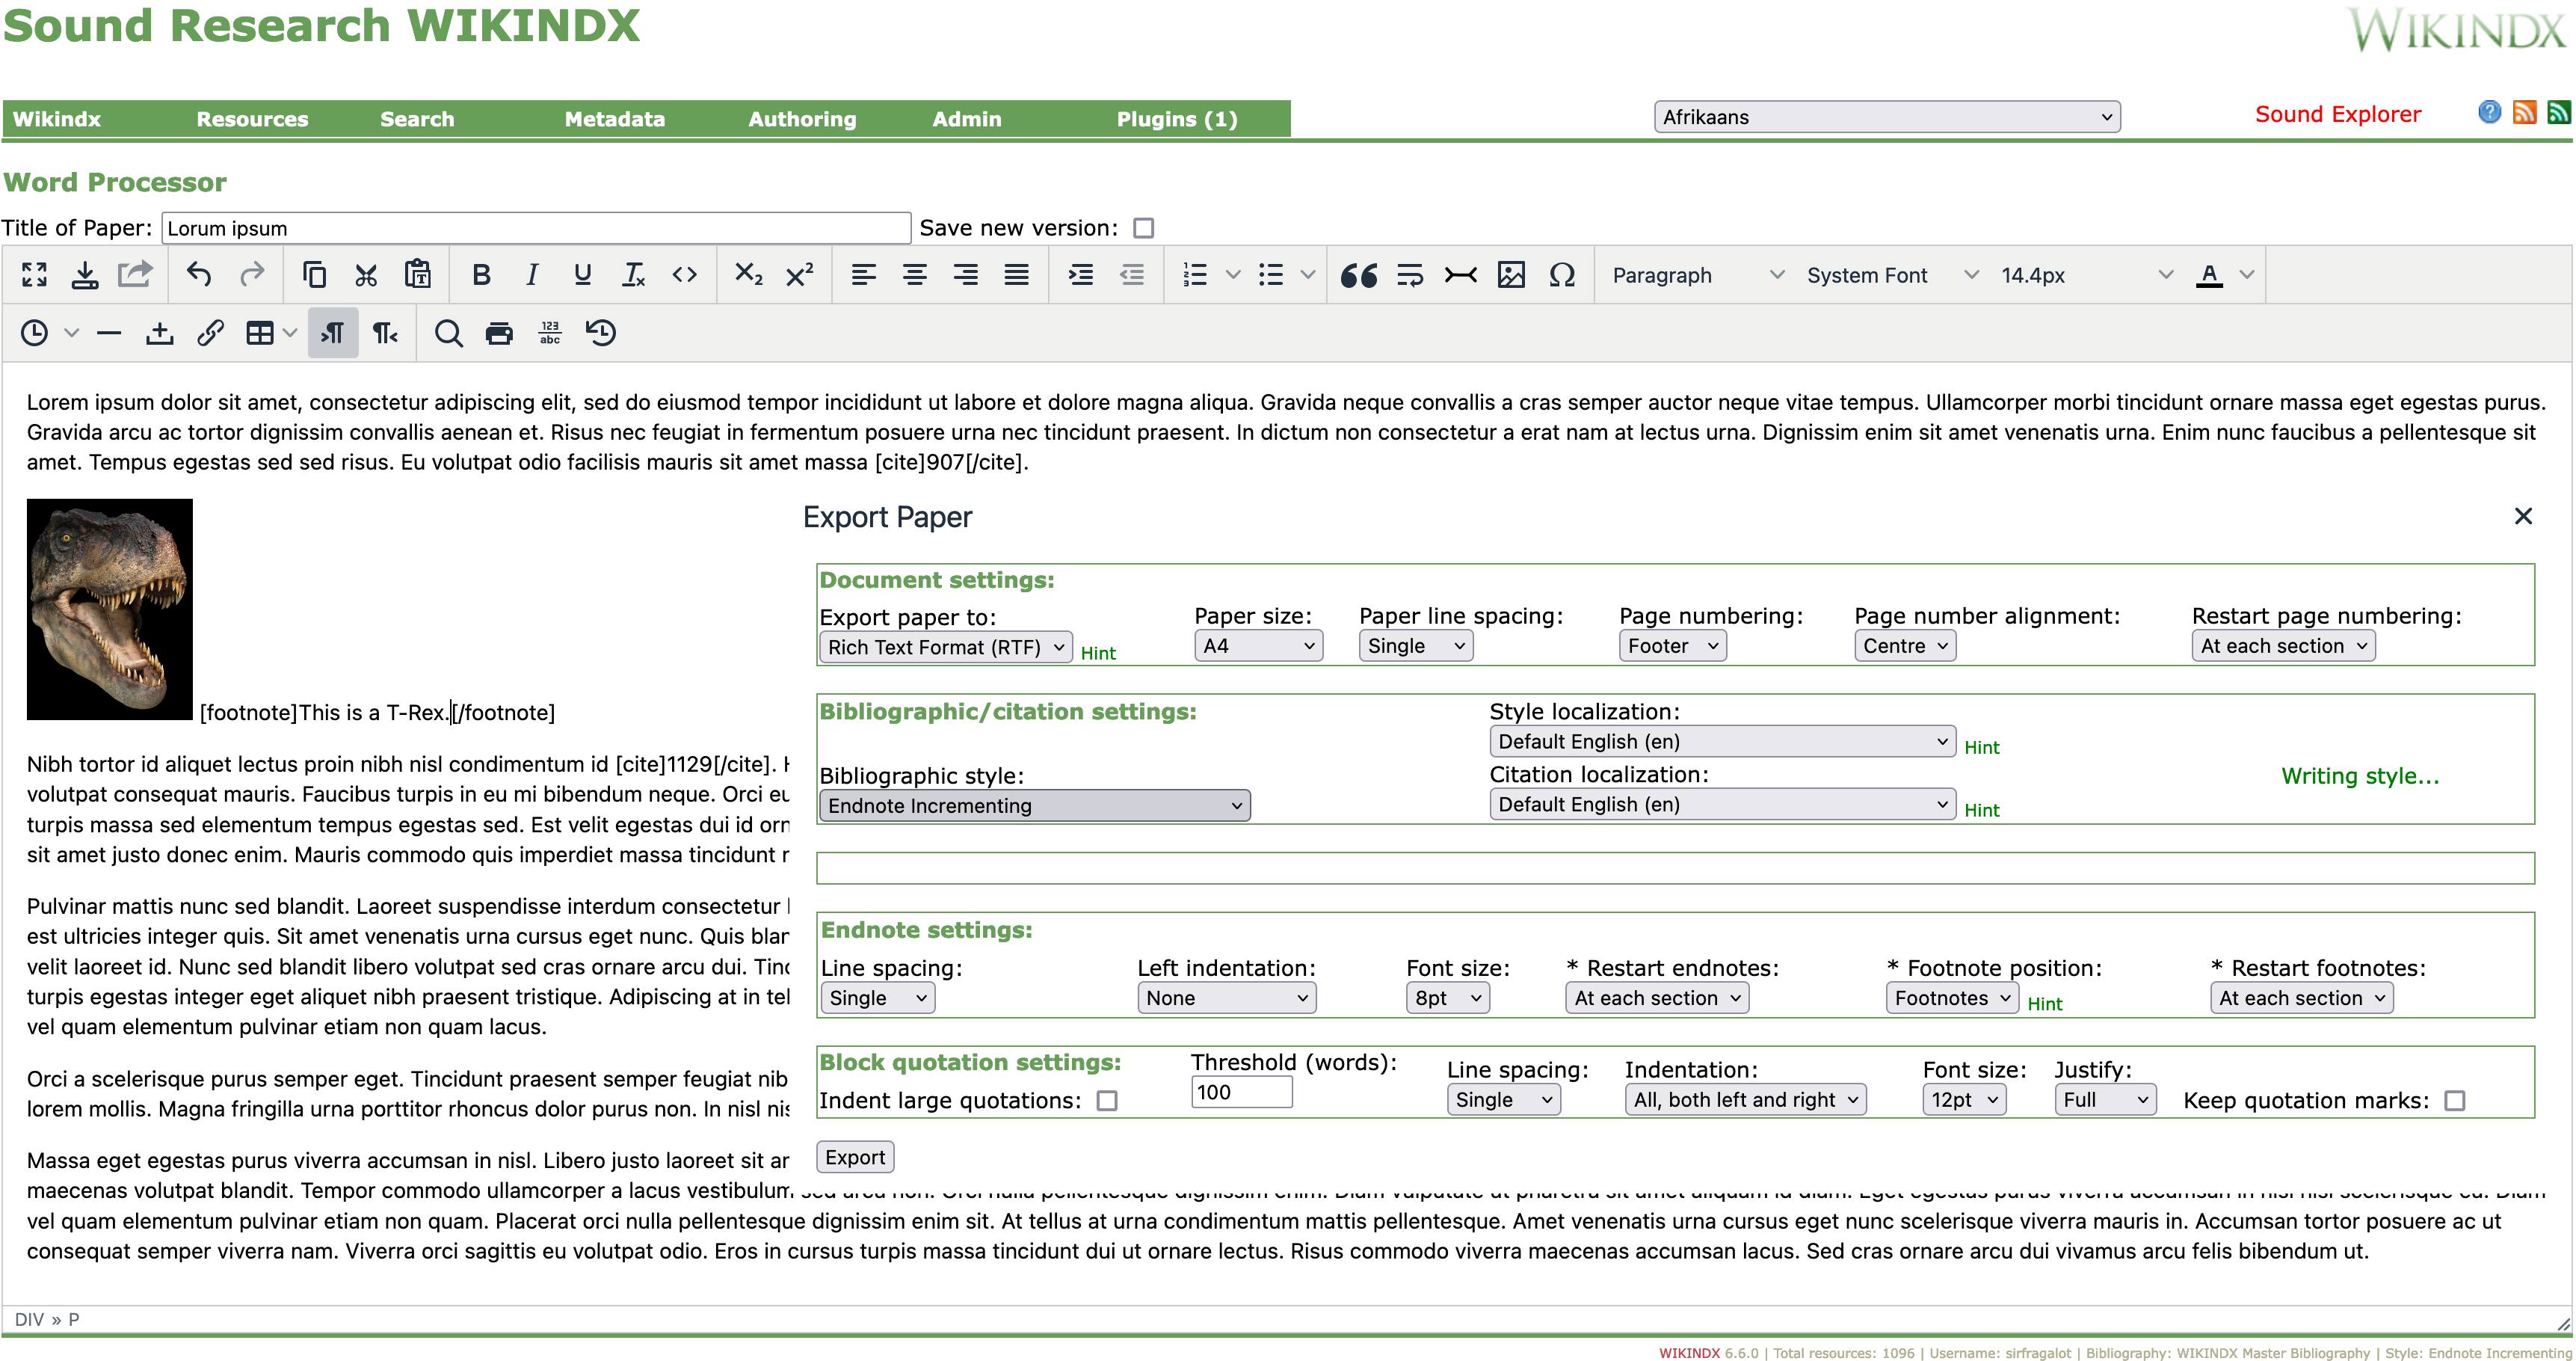Click the search and replace magnifier icon
The height and width of the screenshot is (1361, 2576).
pyautogui.click(x=448, y=333)
